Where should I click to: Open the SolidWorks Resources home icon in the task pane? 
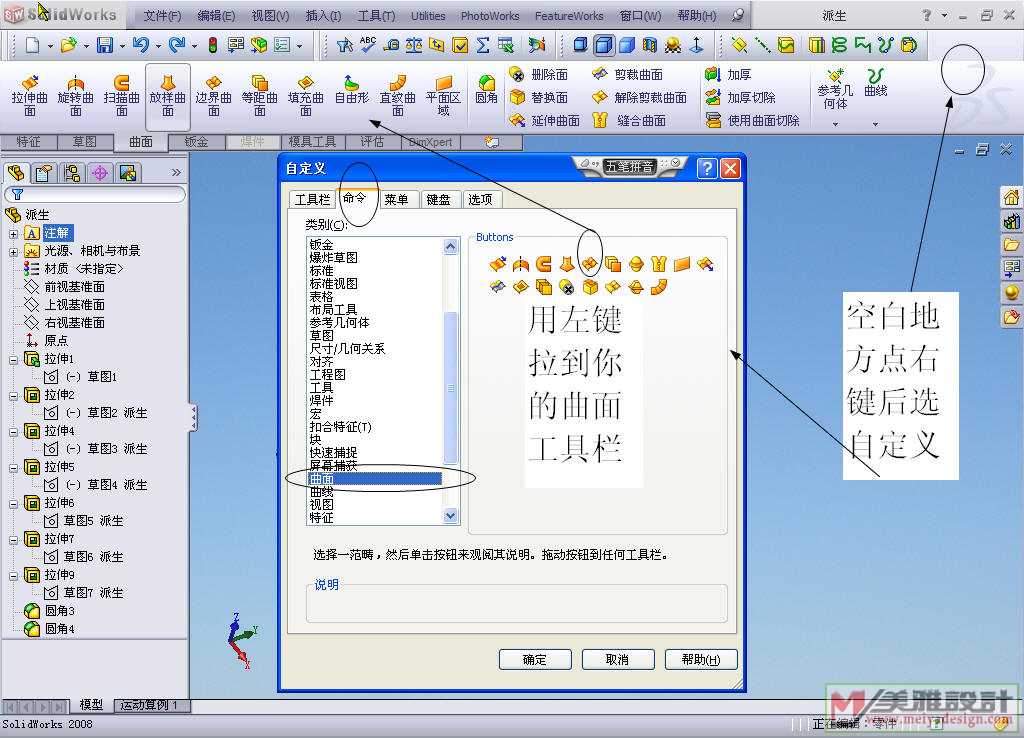pyautogui.click(x=1011, y=197)
